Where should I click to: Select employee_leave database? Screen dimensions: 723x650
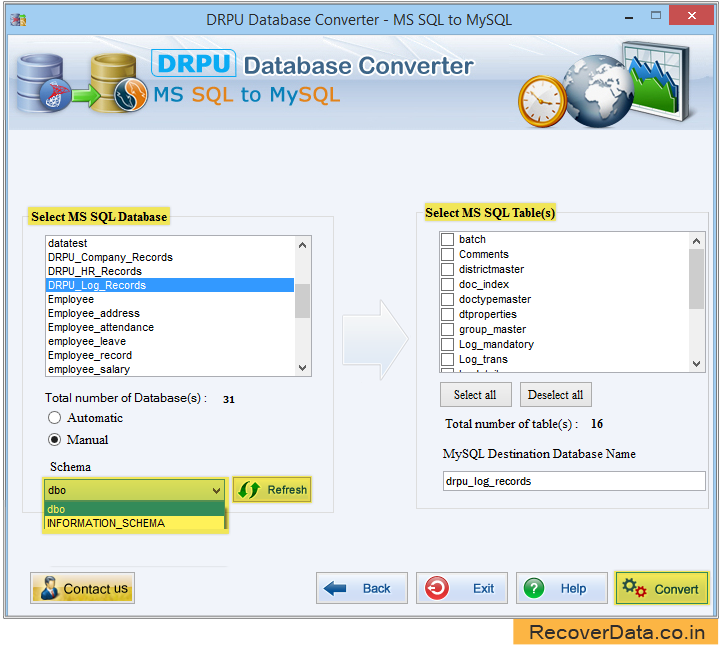(x=170, y=342)
